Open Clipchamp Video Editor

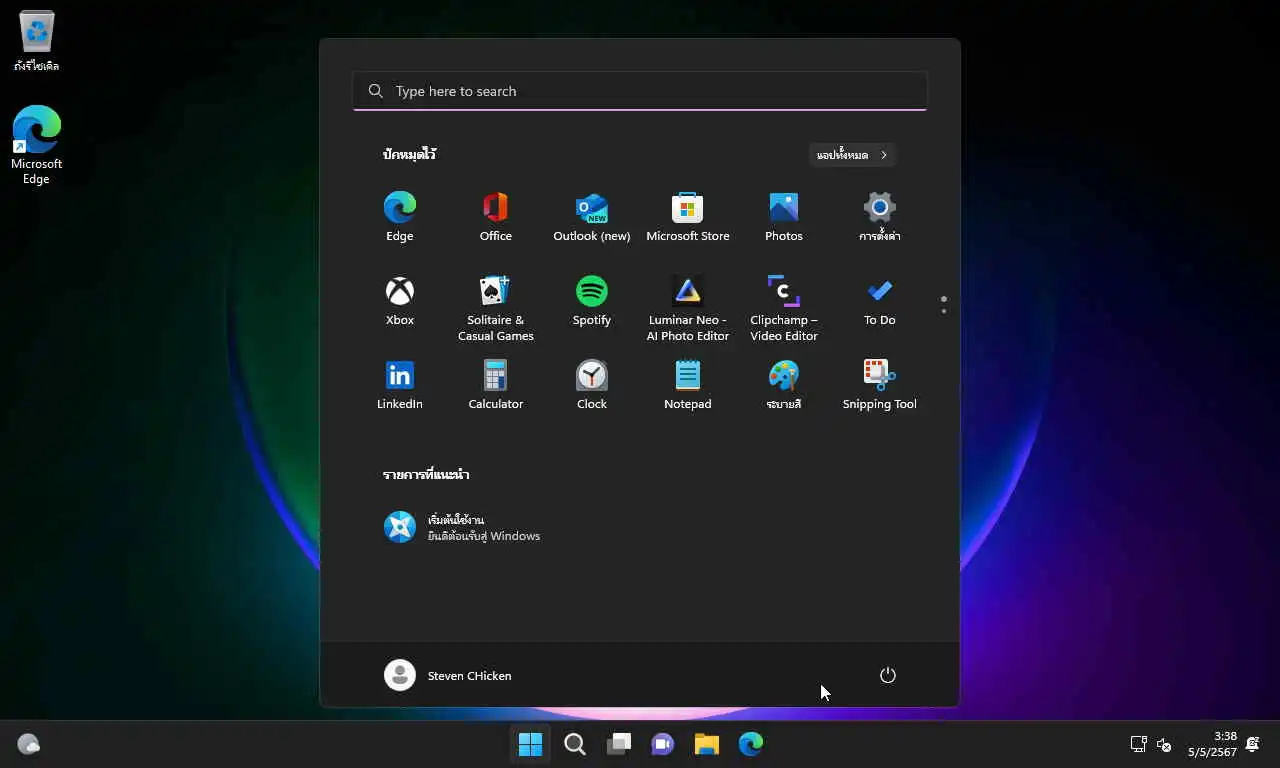(x=783, y=308)
